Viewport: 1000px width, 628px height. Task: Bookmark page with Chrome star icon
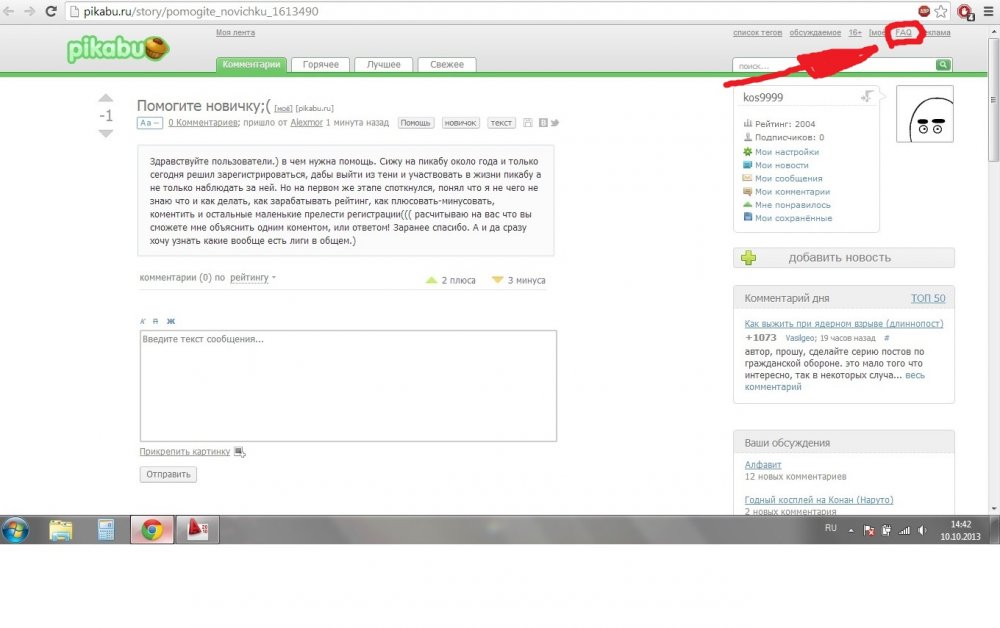[x=940, y=12]
